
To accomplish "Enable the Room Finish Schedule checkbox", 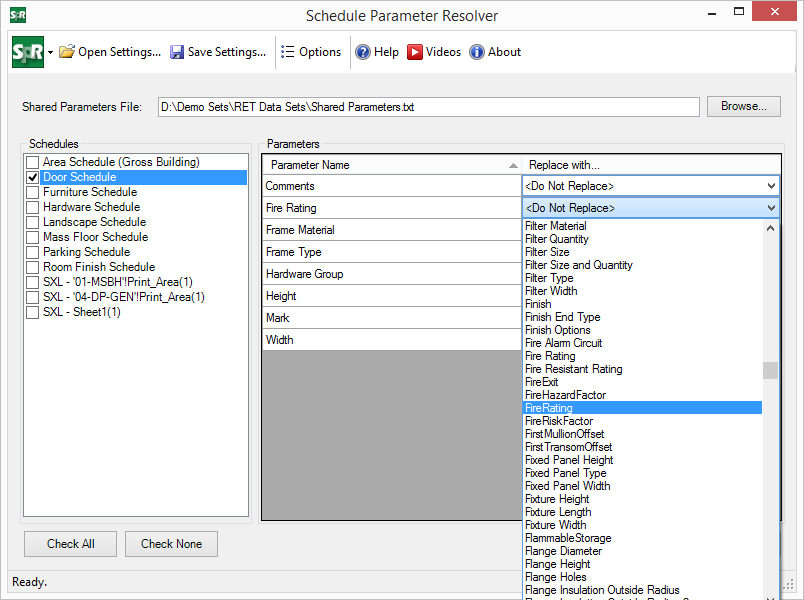I will (x=33, y=267).
